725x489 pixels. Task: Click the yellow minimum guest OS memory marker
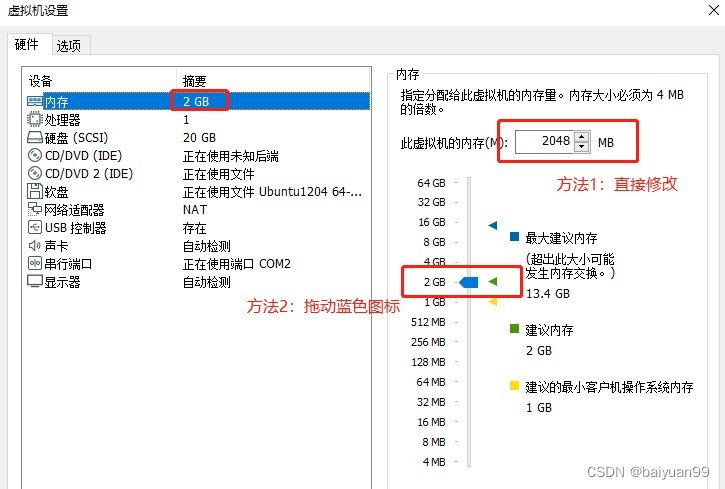pyautogui.click(x=493, y=302)
